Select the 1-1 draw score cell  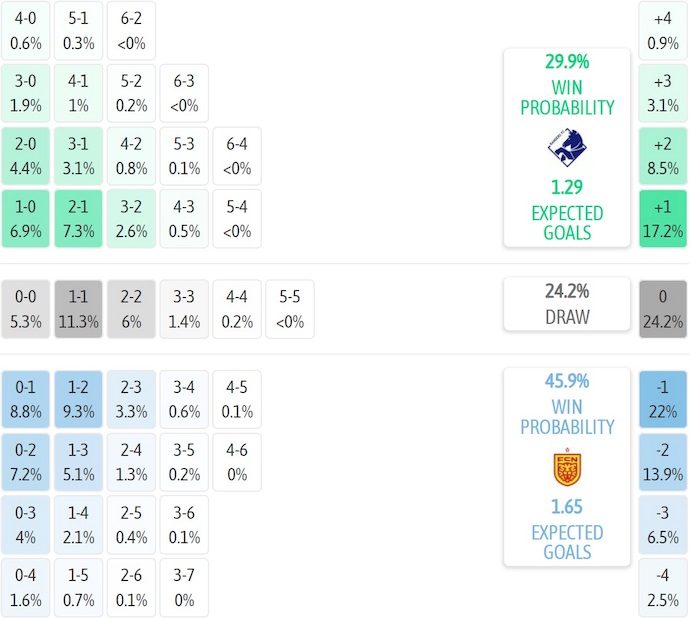[x=79, y=309]
